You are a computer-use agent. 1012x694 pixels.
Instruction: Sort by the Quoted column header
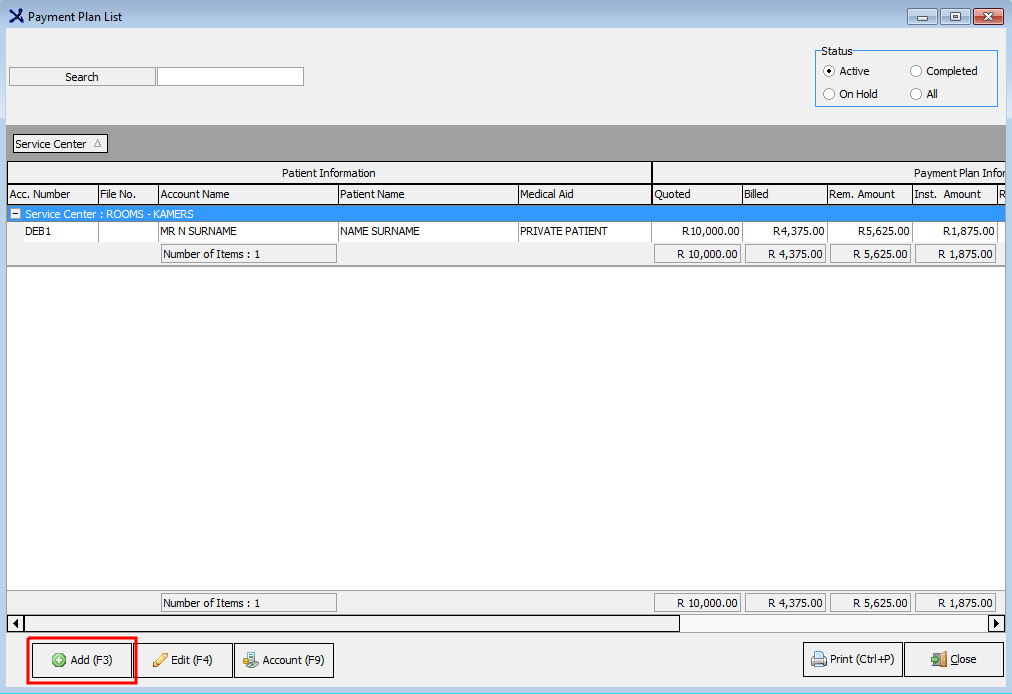click(698, 194)
